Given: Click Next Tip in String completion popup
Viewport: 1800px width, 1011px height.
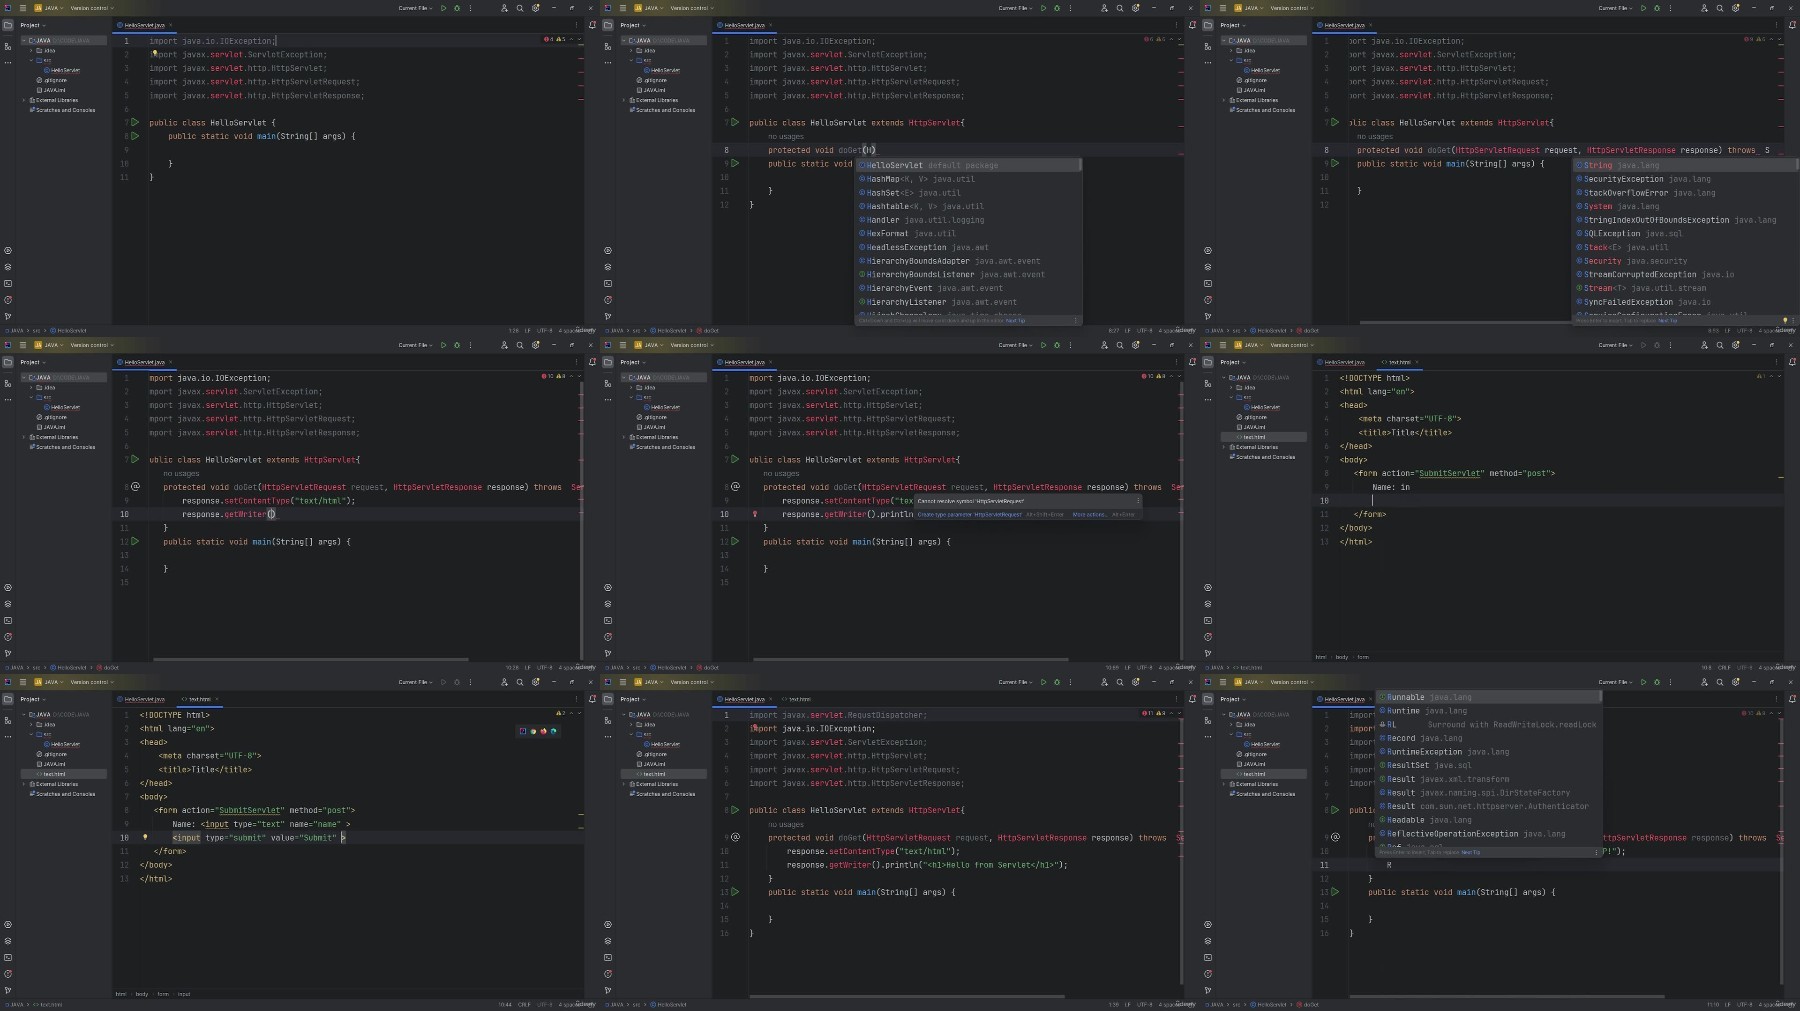Looking at the screenshot, I should tap(1668, 320).
